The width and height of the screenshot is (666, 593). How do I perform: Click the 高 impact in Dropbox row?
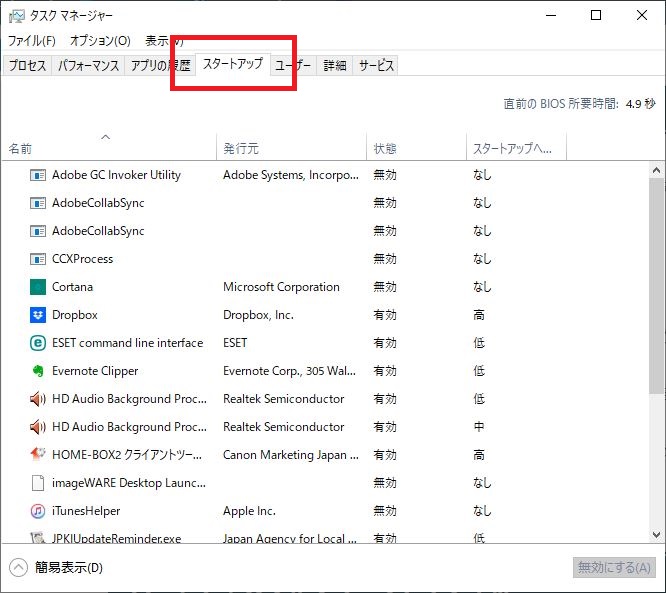479,315
